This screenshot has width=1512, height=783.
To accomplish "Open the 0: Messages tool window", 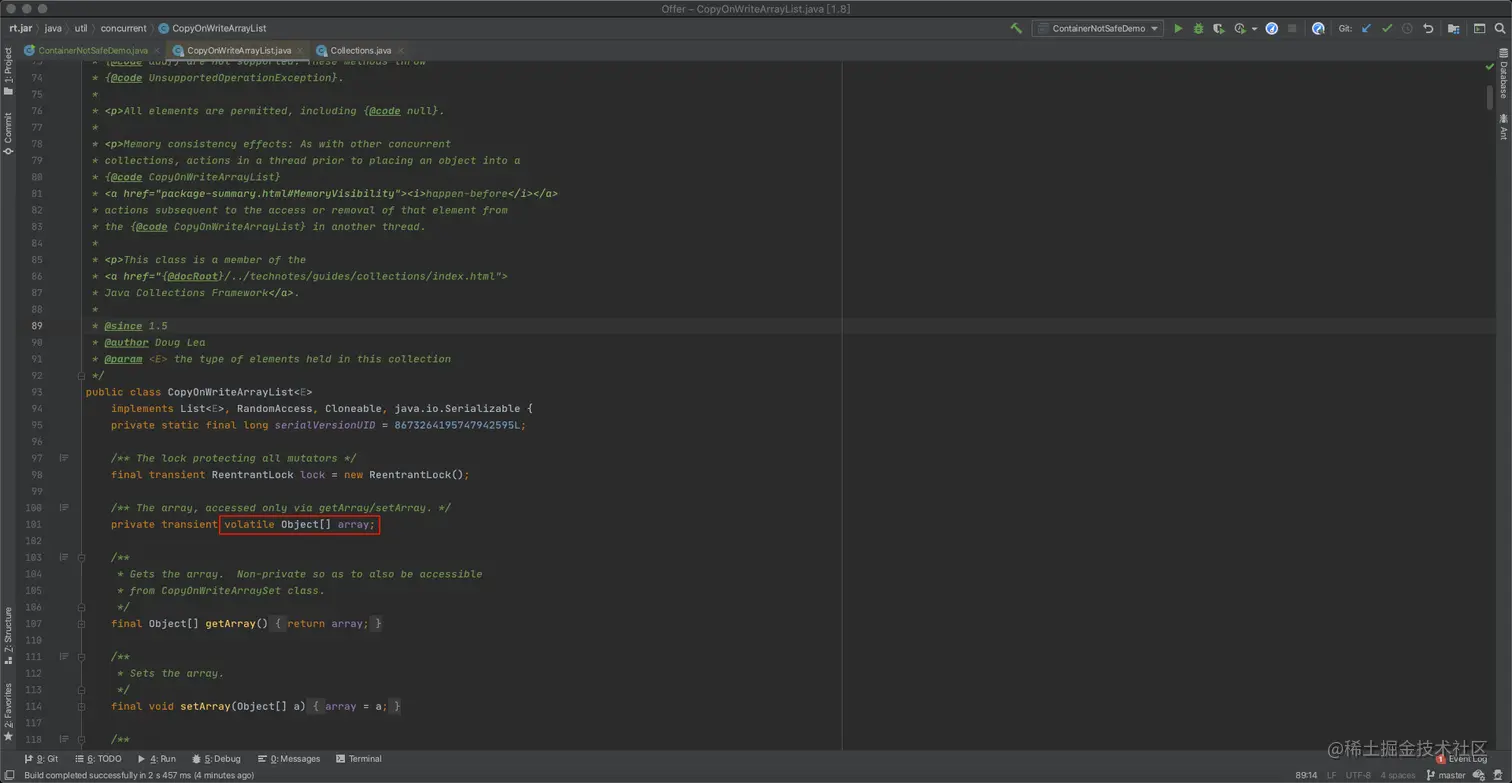I will 289,759.
